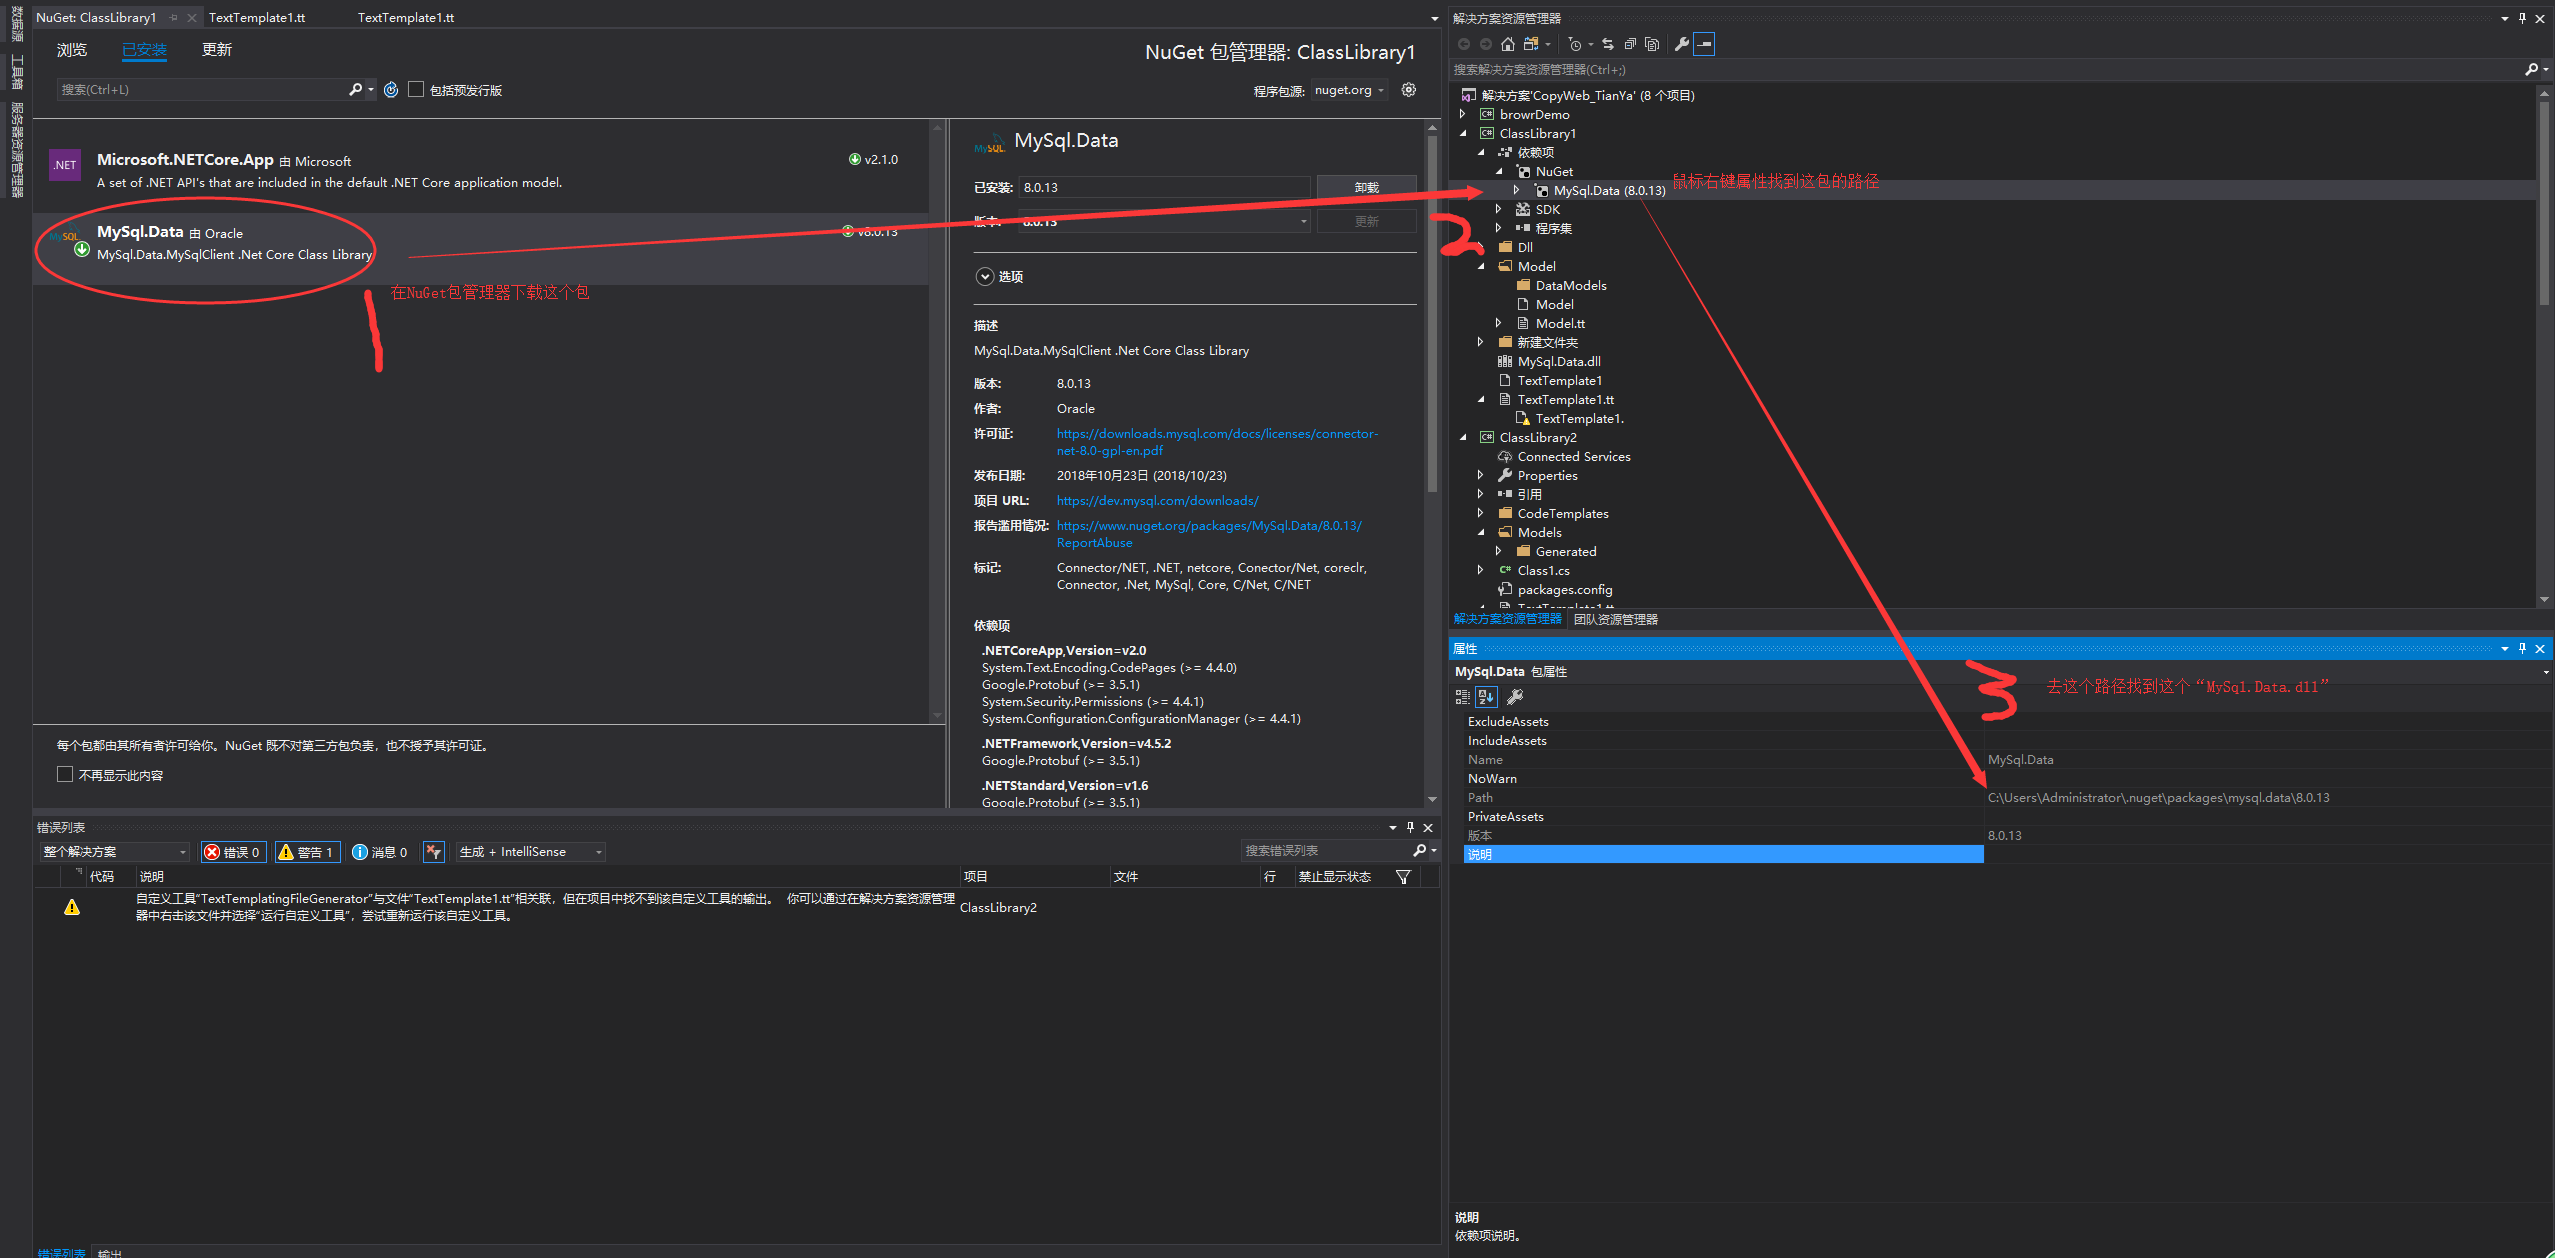Open the nuget.org package source dropdown
Image resolution: width=2555 pixels, height=1258 pixels.
[1349, 90]
